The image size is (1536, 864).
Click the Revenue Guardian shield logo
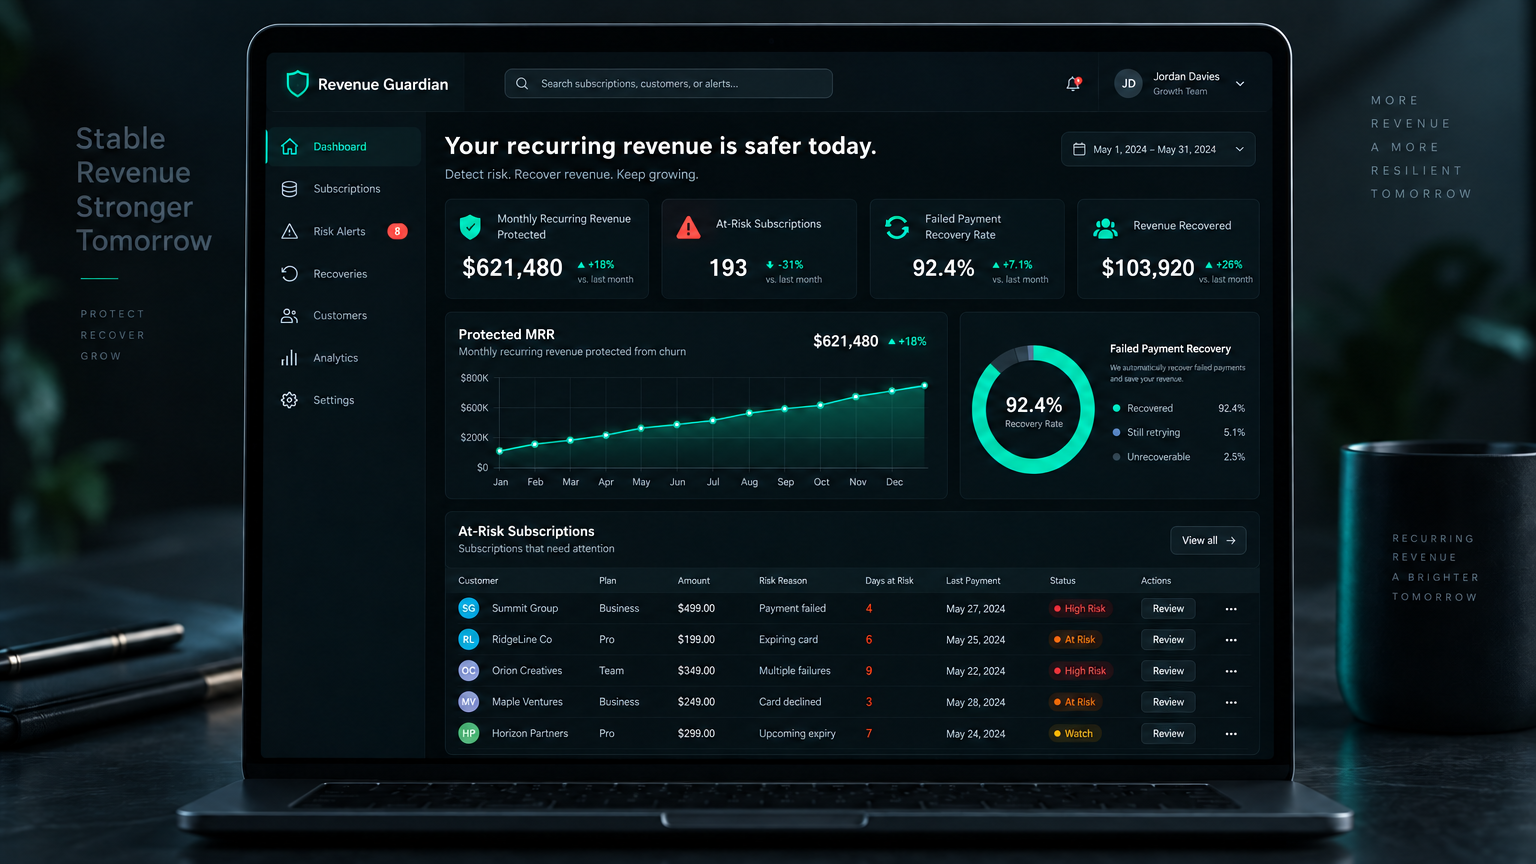pyautogui.click(x=297, y=84)
